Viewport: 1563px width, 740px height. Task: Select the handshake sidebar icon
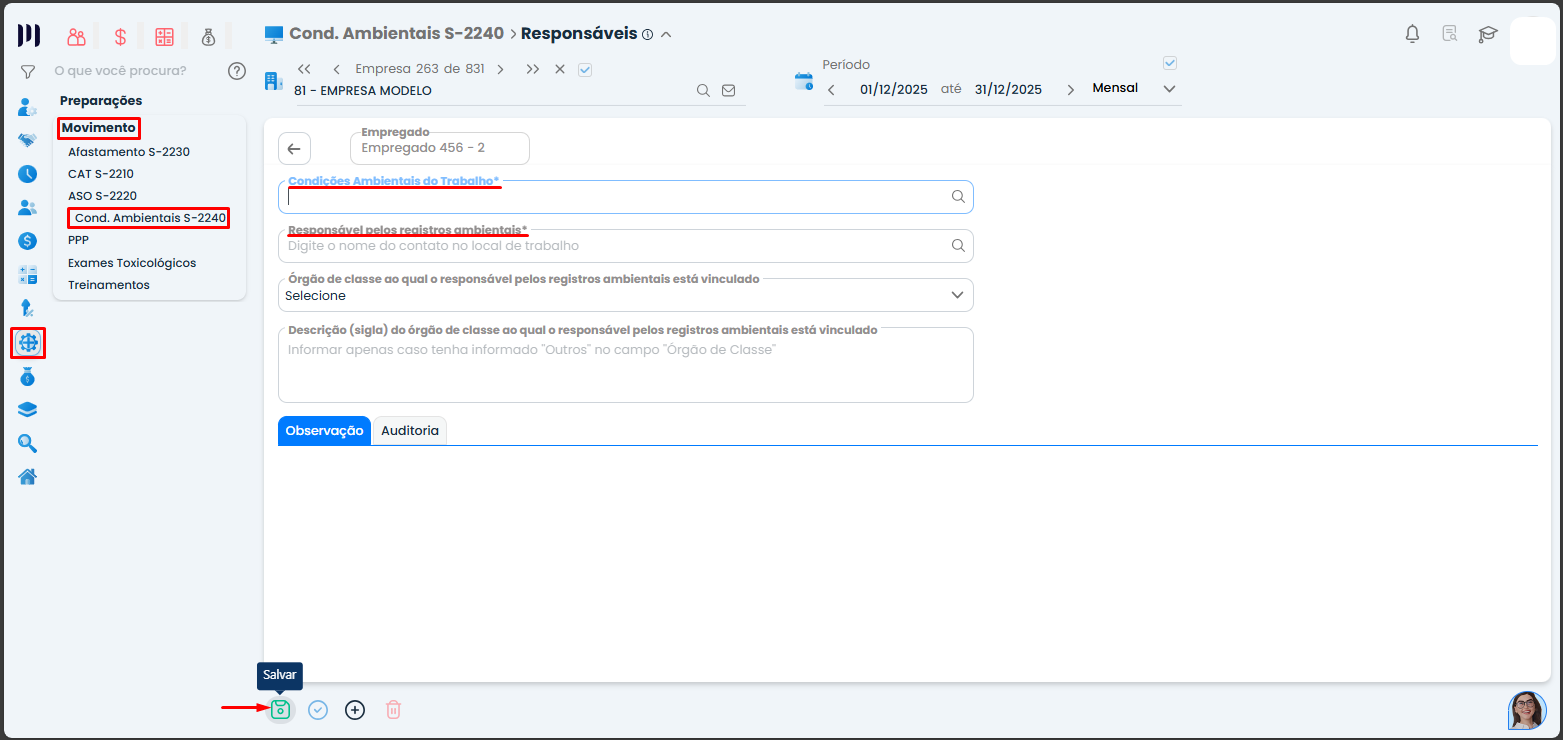pyautogui.click(x=28, y=140)
